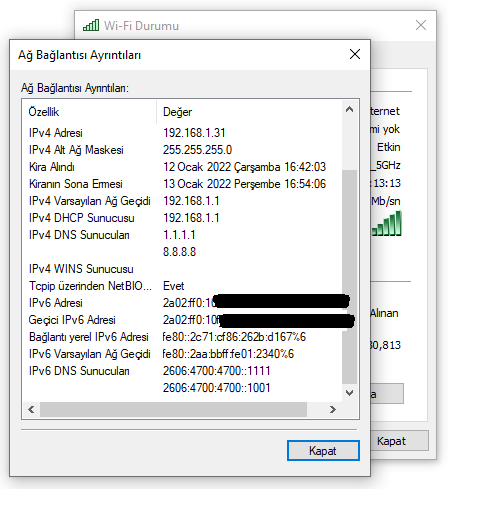Viewport: 487px width, 521px height.
Task: Select the Kira Alındı row
Action: (x=182, y=167)
